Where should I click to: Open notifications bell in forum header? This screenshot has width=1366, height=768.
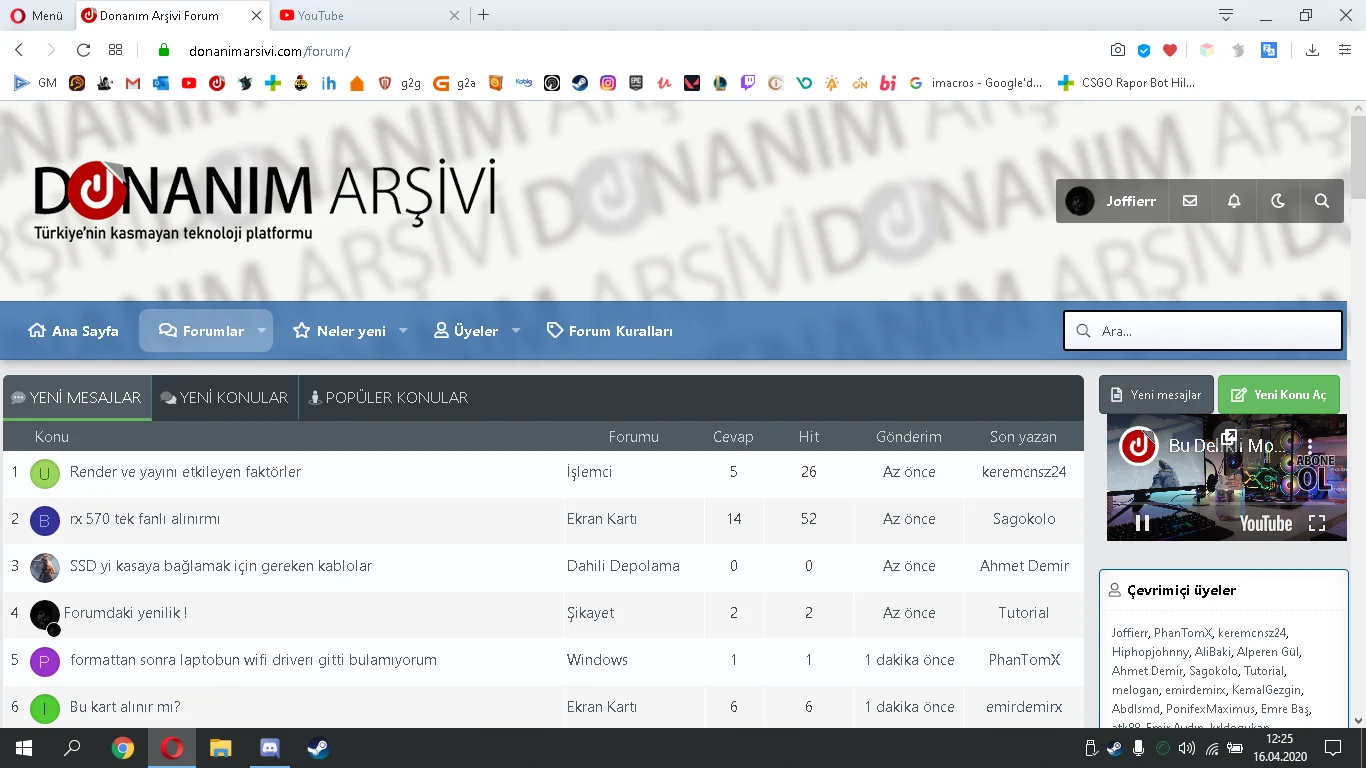tap(1234, 201)
